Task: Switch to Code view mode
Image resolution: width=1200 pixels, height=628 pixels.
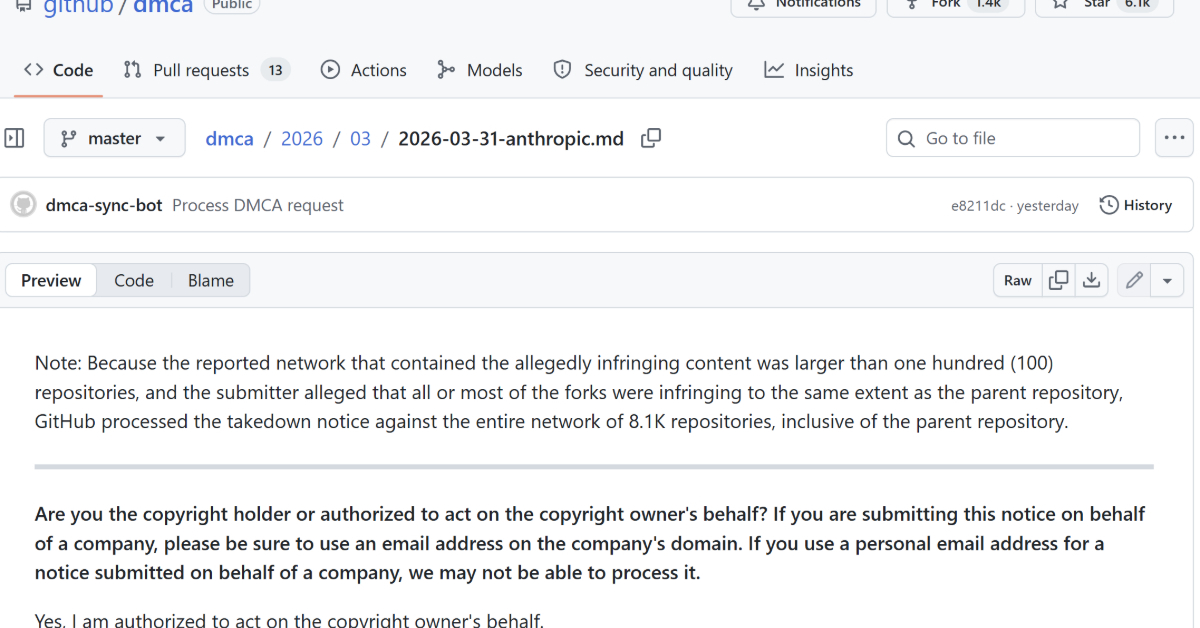Action: pyautogui.click(x=133, y=281)
